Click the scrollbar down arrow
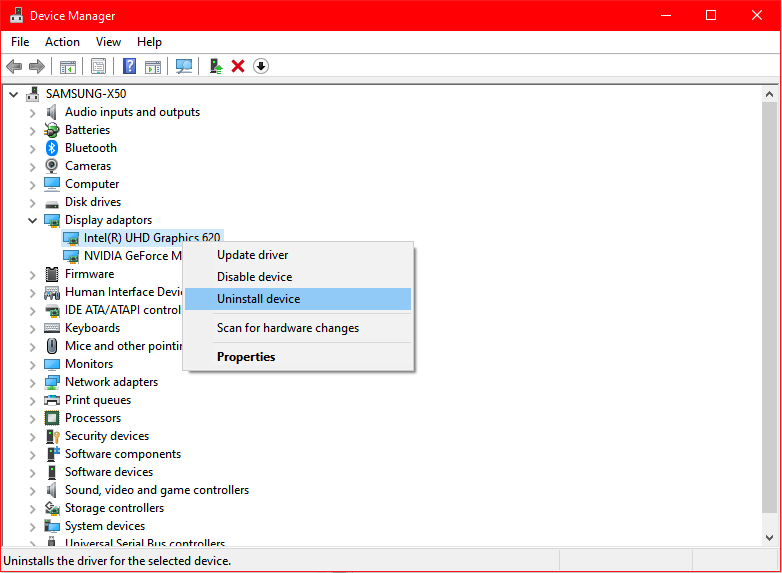The width and height of the screenshot is (782, 573). coord(769,538)
